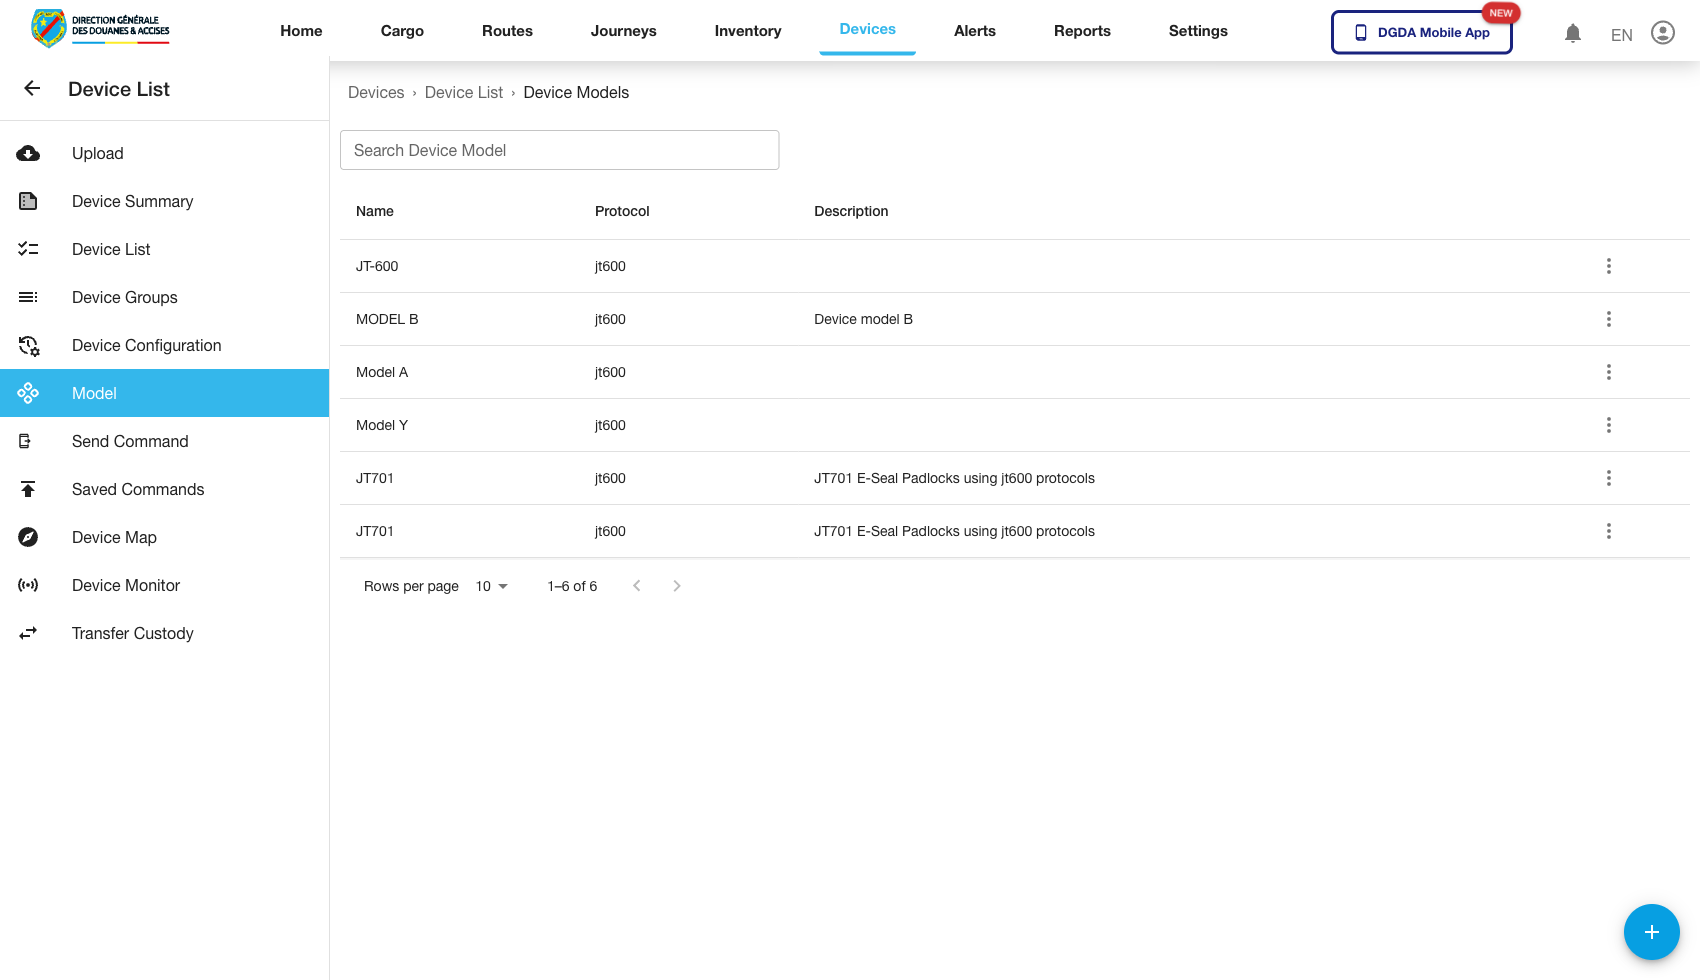
Task: Go to previous page of device models
Action: click(x=636, y=586)
